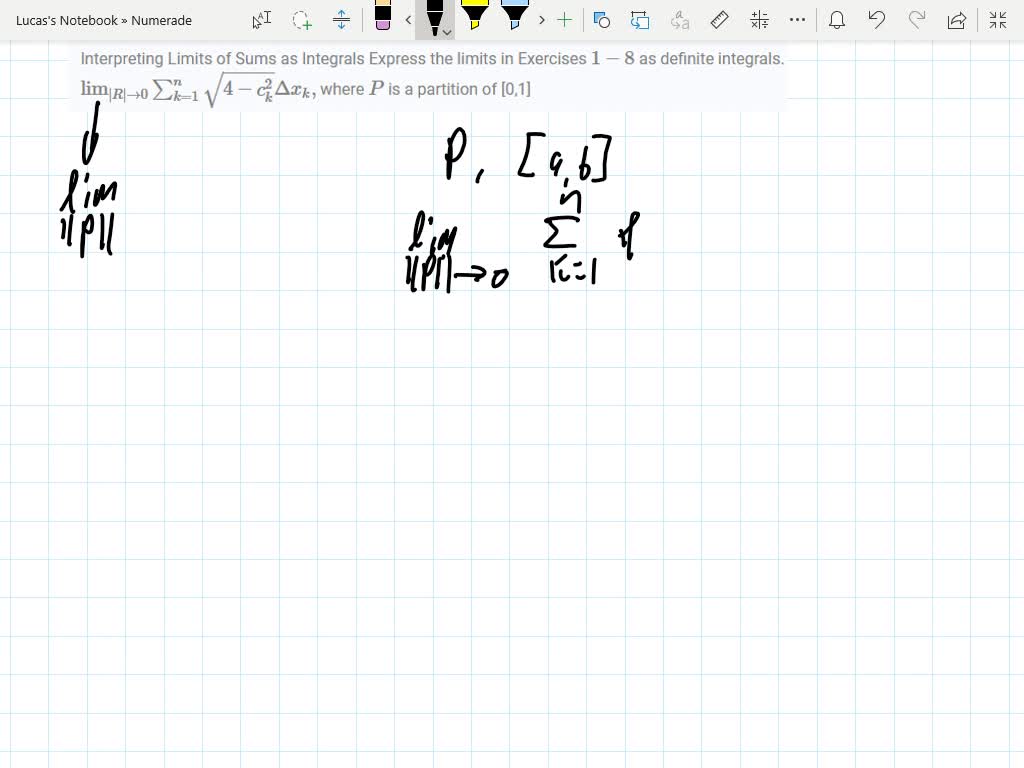The height and width of the screenshot is (768, 1024).
Task: Open the Math assistant
Action: point(757,20)
